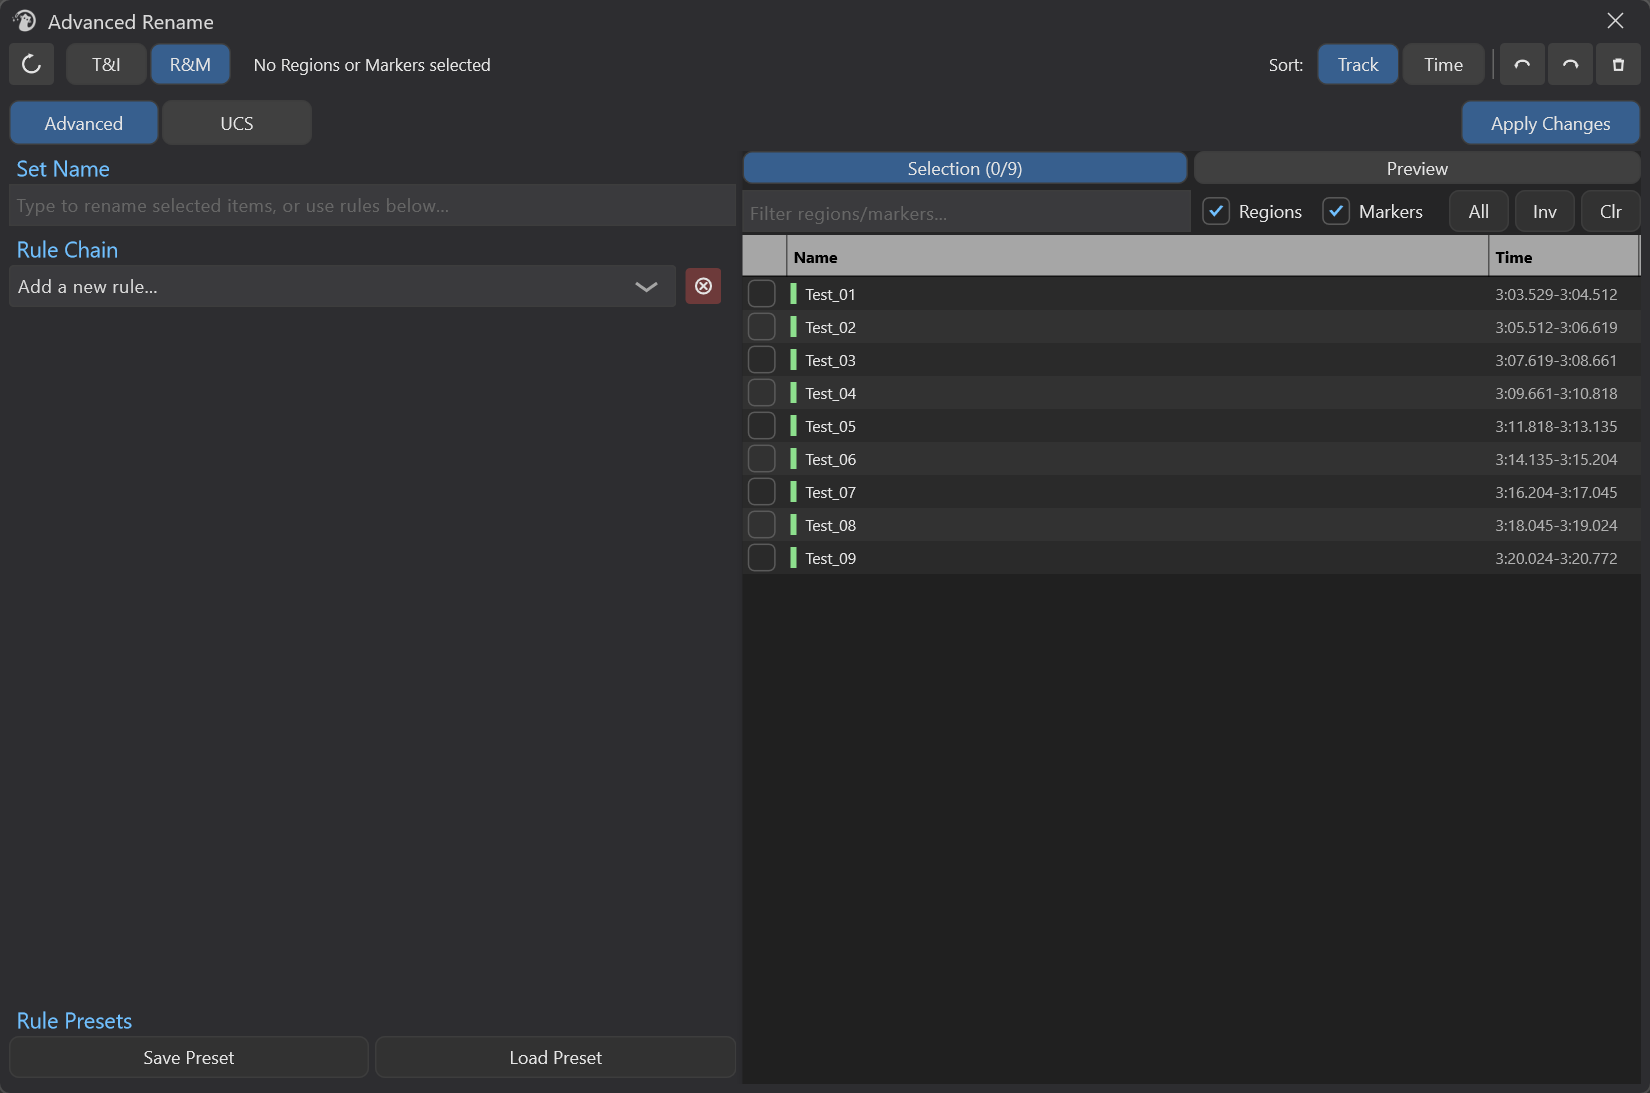Sort by Track
Image resolution: width=1650 pixels, height=1093 pixels.
1358,65
